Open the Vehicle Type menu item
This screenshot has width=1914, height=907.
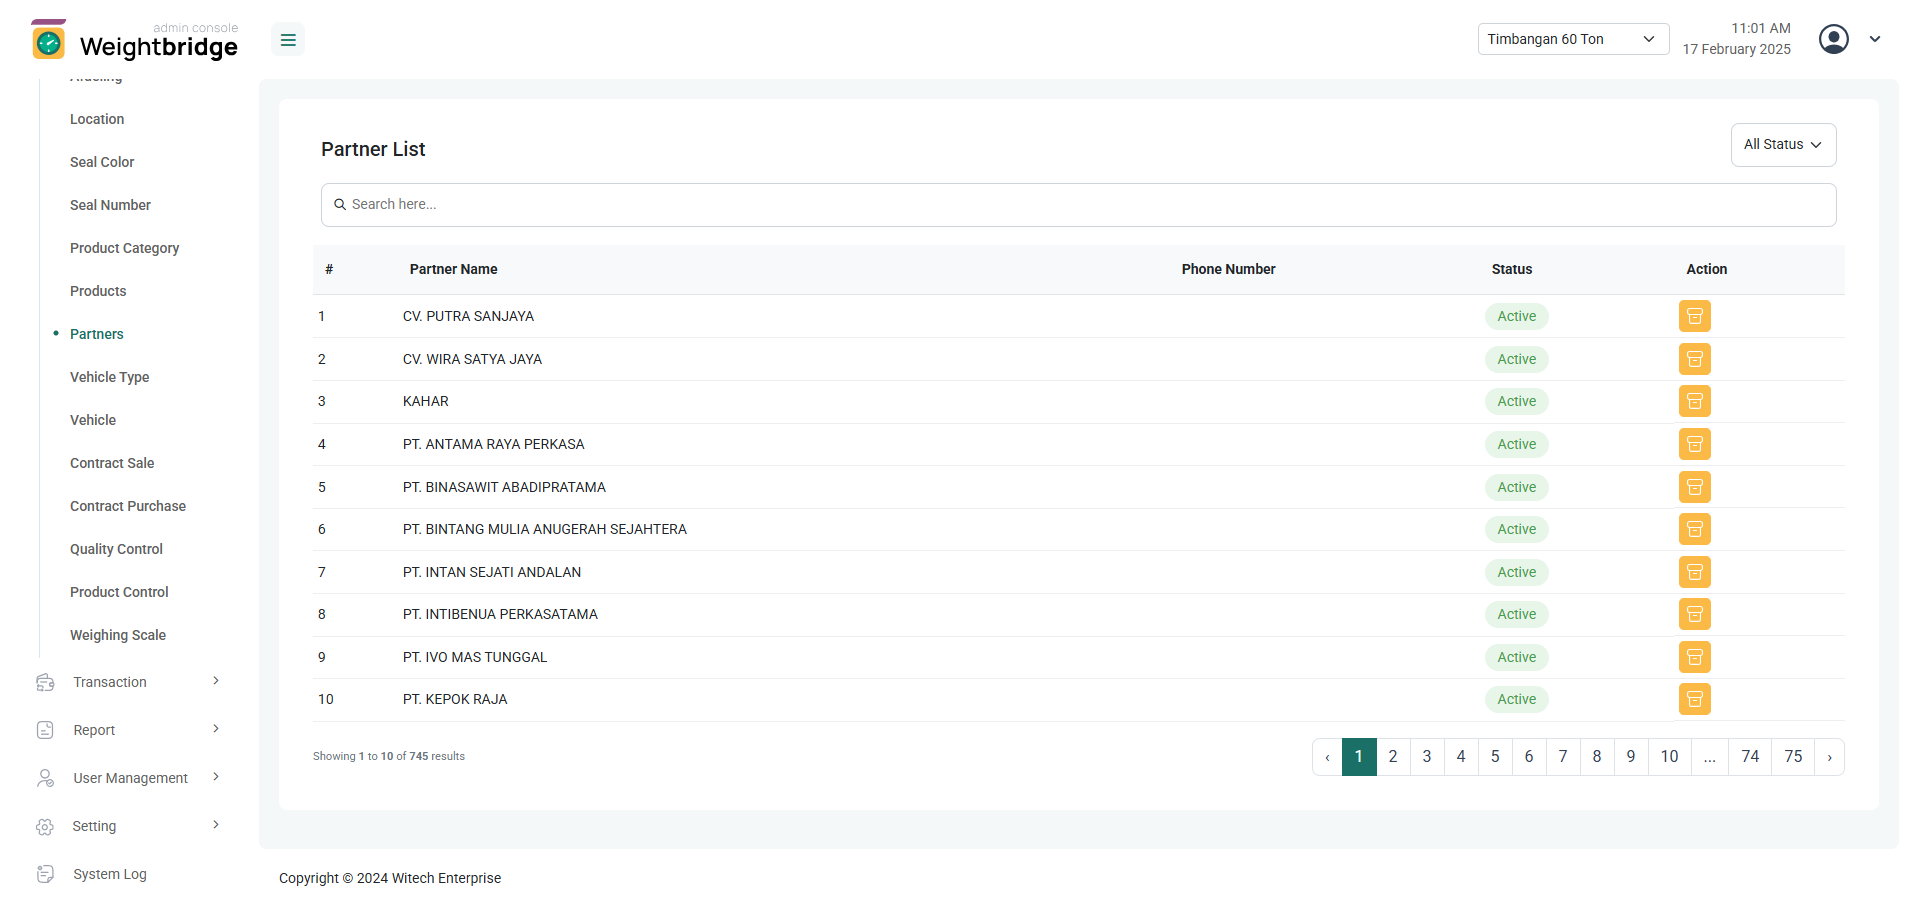109,377
